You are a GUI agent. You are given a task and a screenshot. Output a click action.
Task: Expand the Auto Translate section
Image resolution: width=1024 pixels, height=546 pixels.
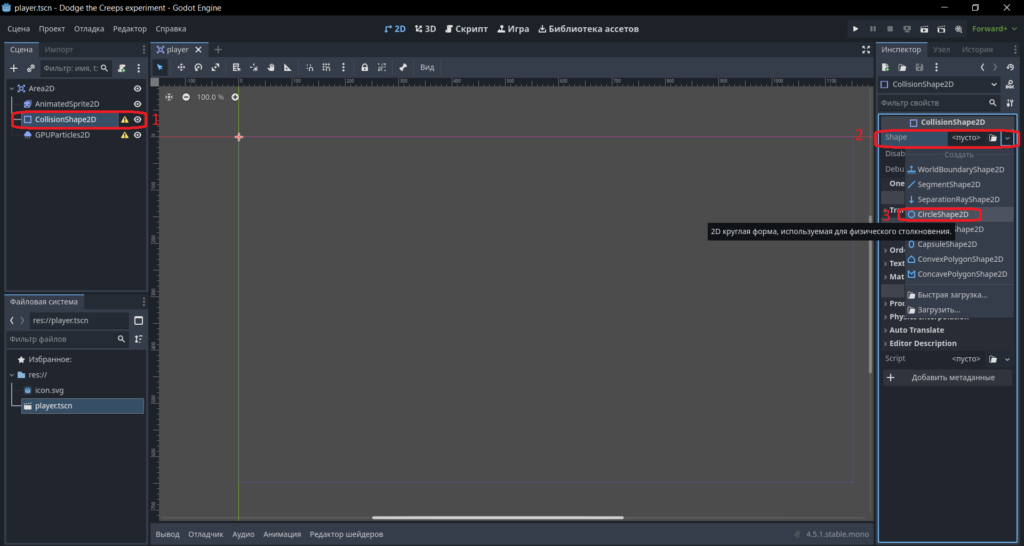916,330
